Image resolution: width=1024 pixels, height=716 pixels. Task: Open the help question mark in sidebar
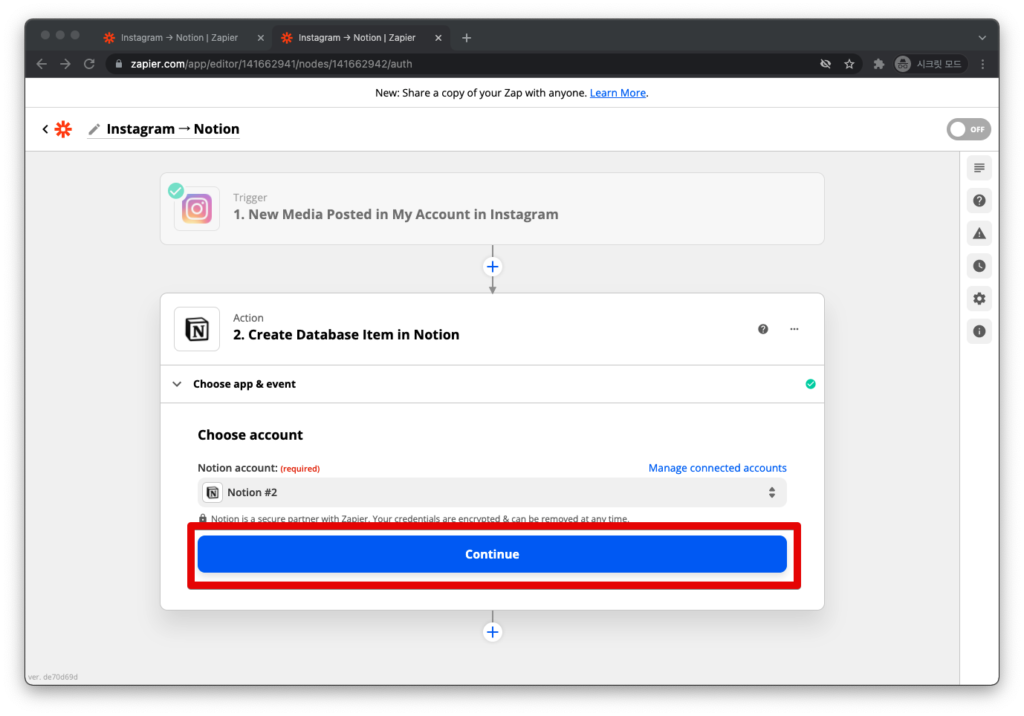(x=979, y=201)
